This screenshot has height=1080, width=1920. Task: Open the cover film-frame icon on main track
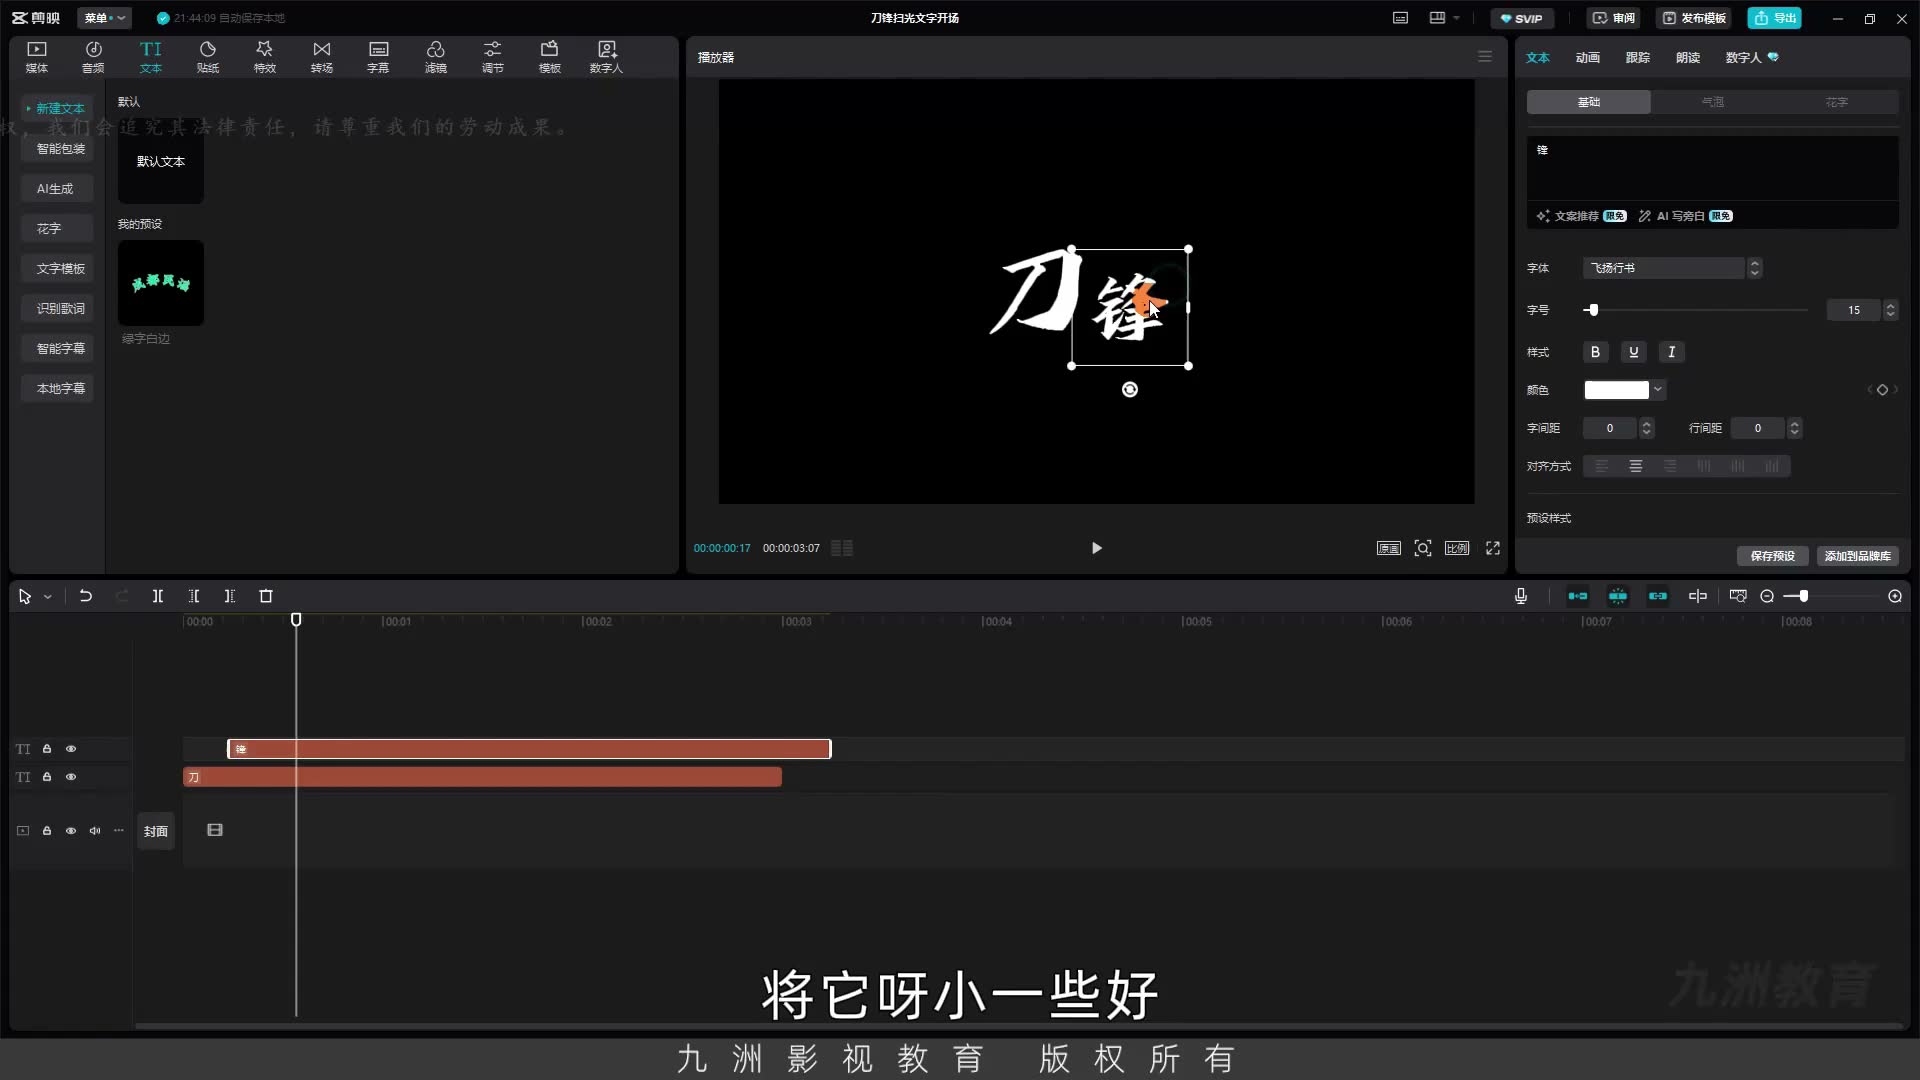pyautogui.click(x=215, y=830)
